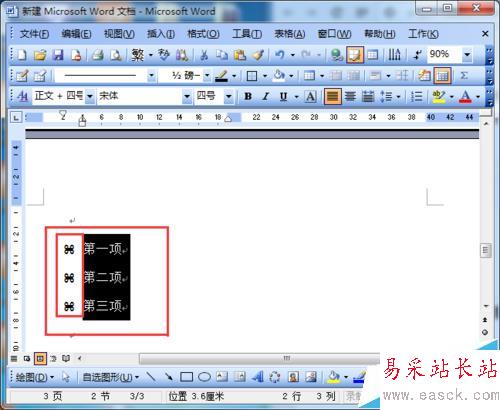
Task: Click the AutoSum sigma icon
Action: pyautogui.click(x=464, y=76)
